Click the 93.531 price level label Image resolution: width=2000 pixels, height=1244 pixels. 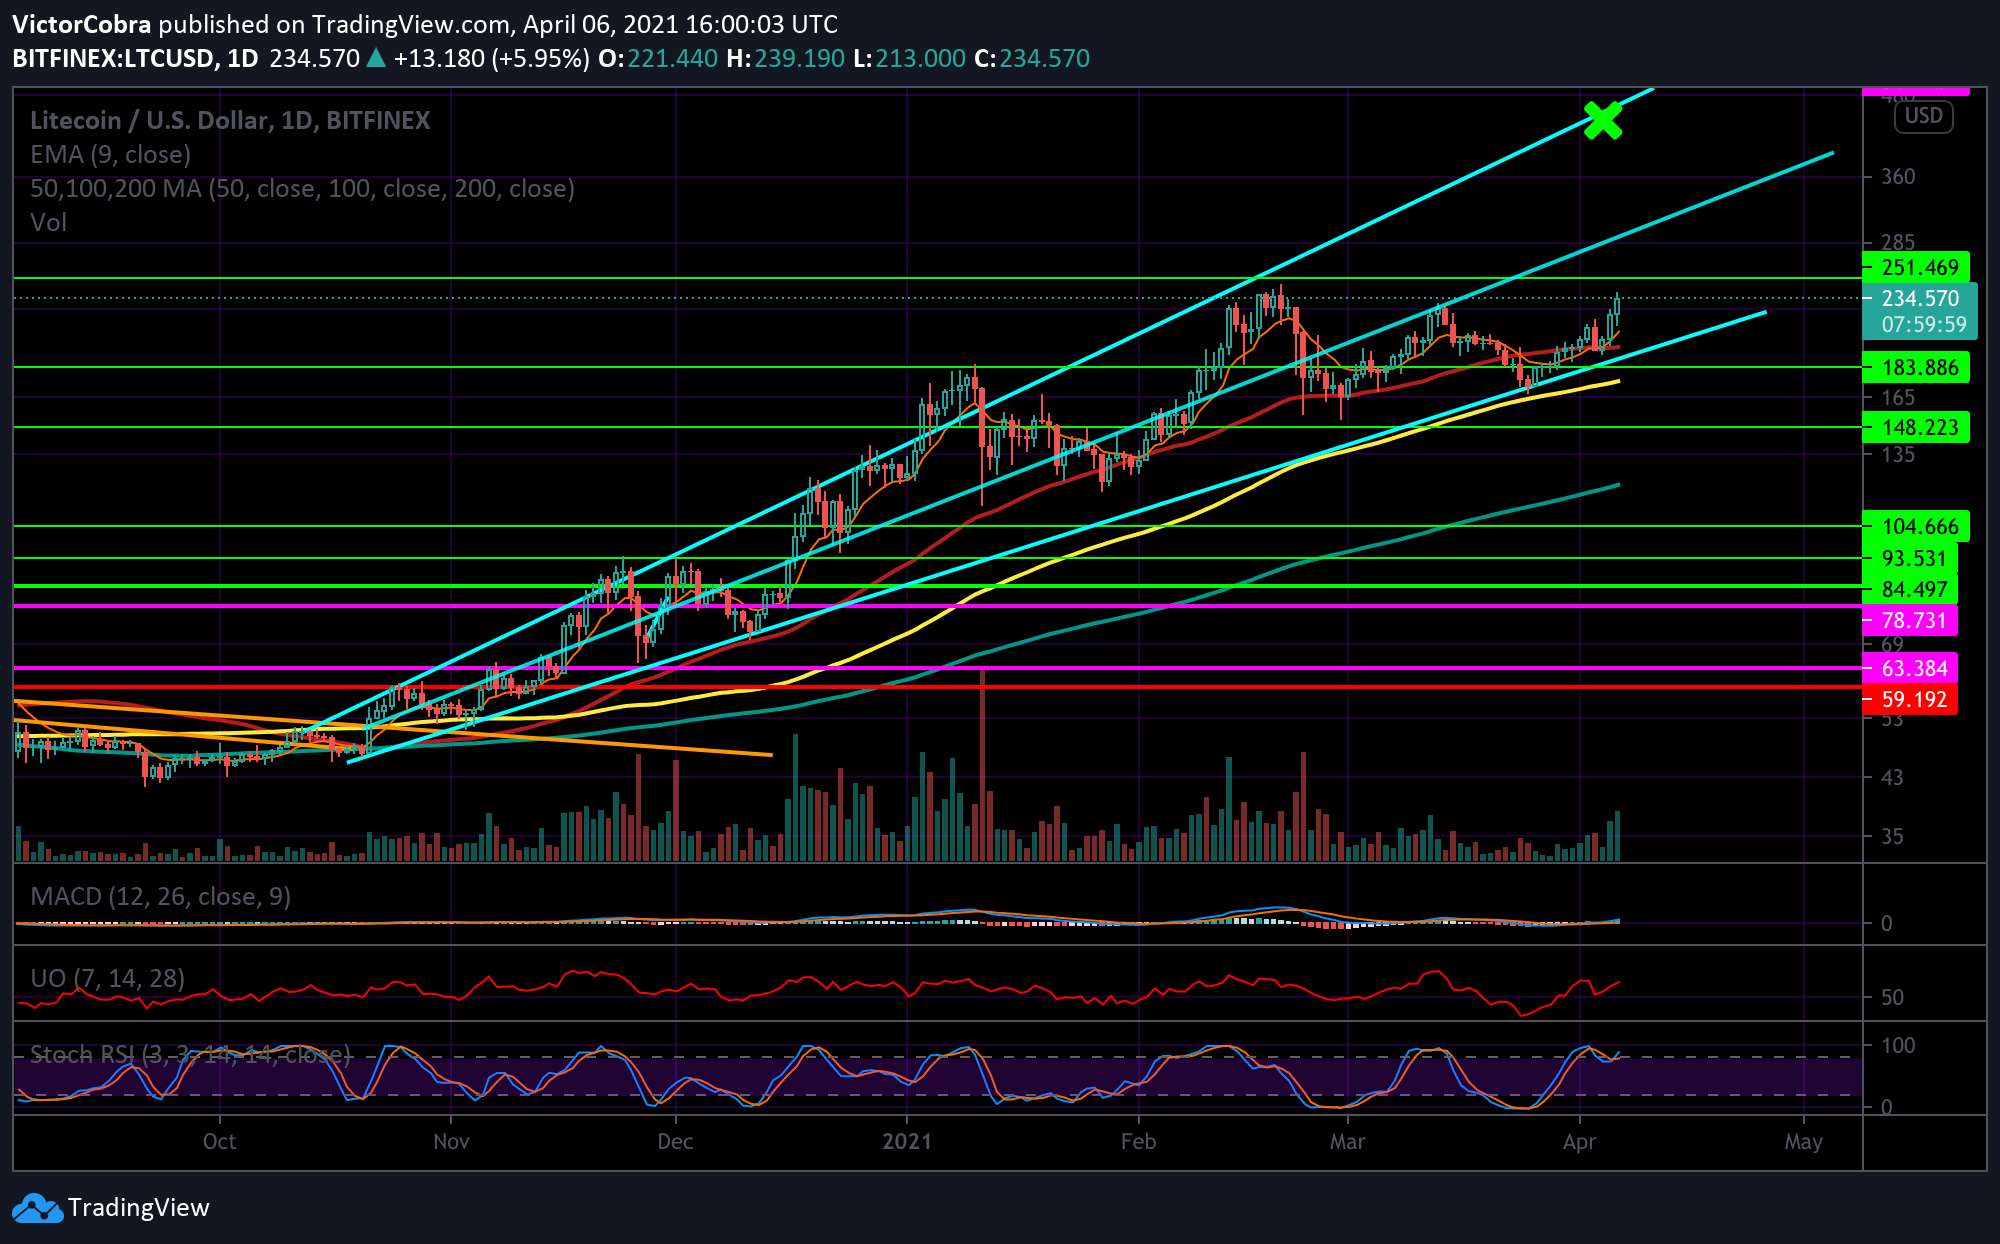click(x=1910, y=558)
